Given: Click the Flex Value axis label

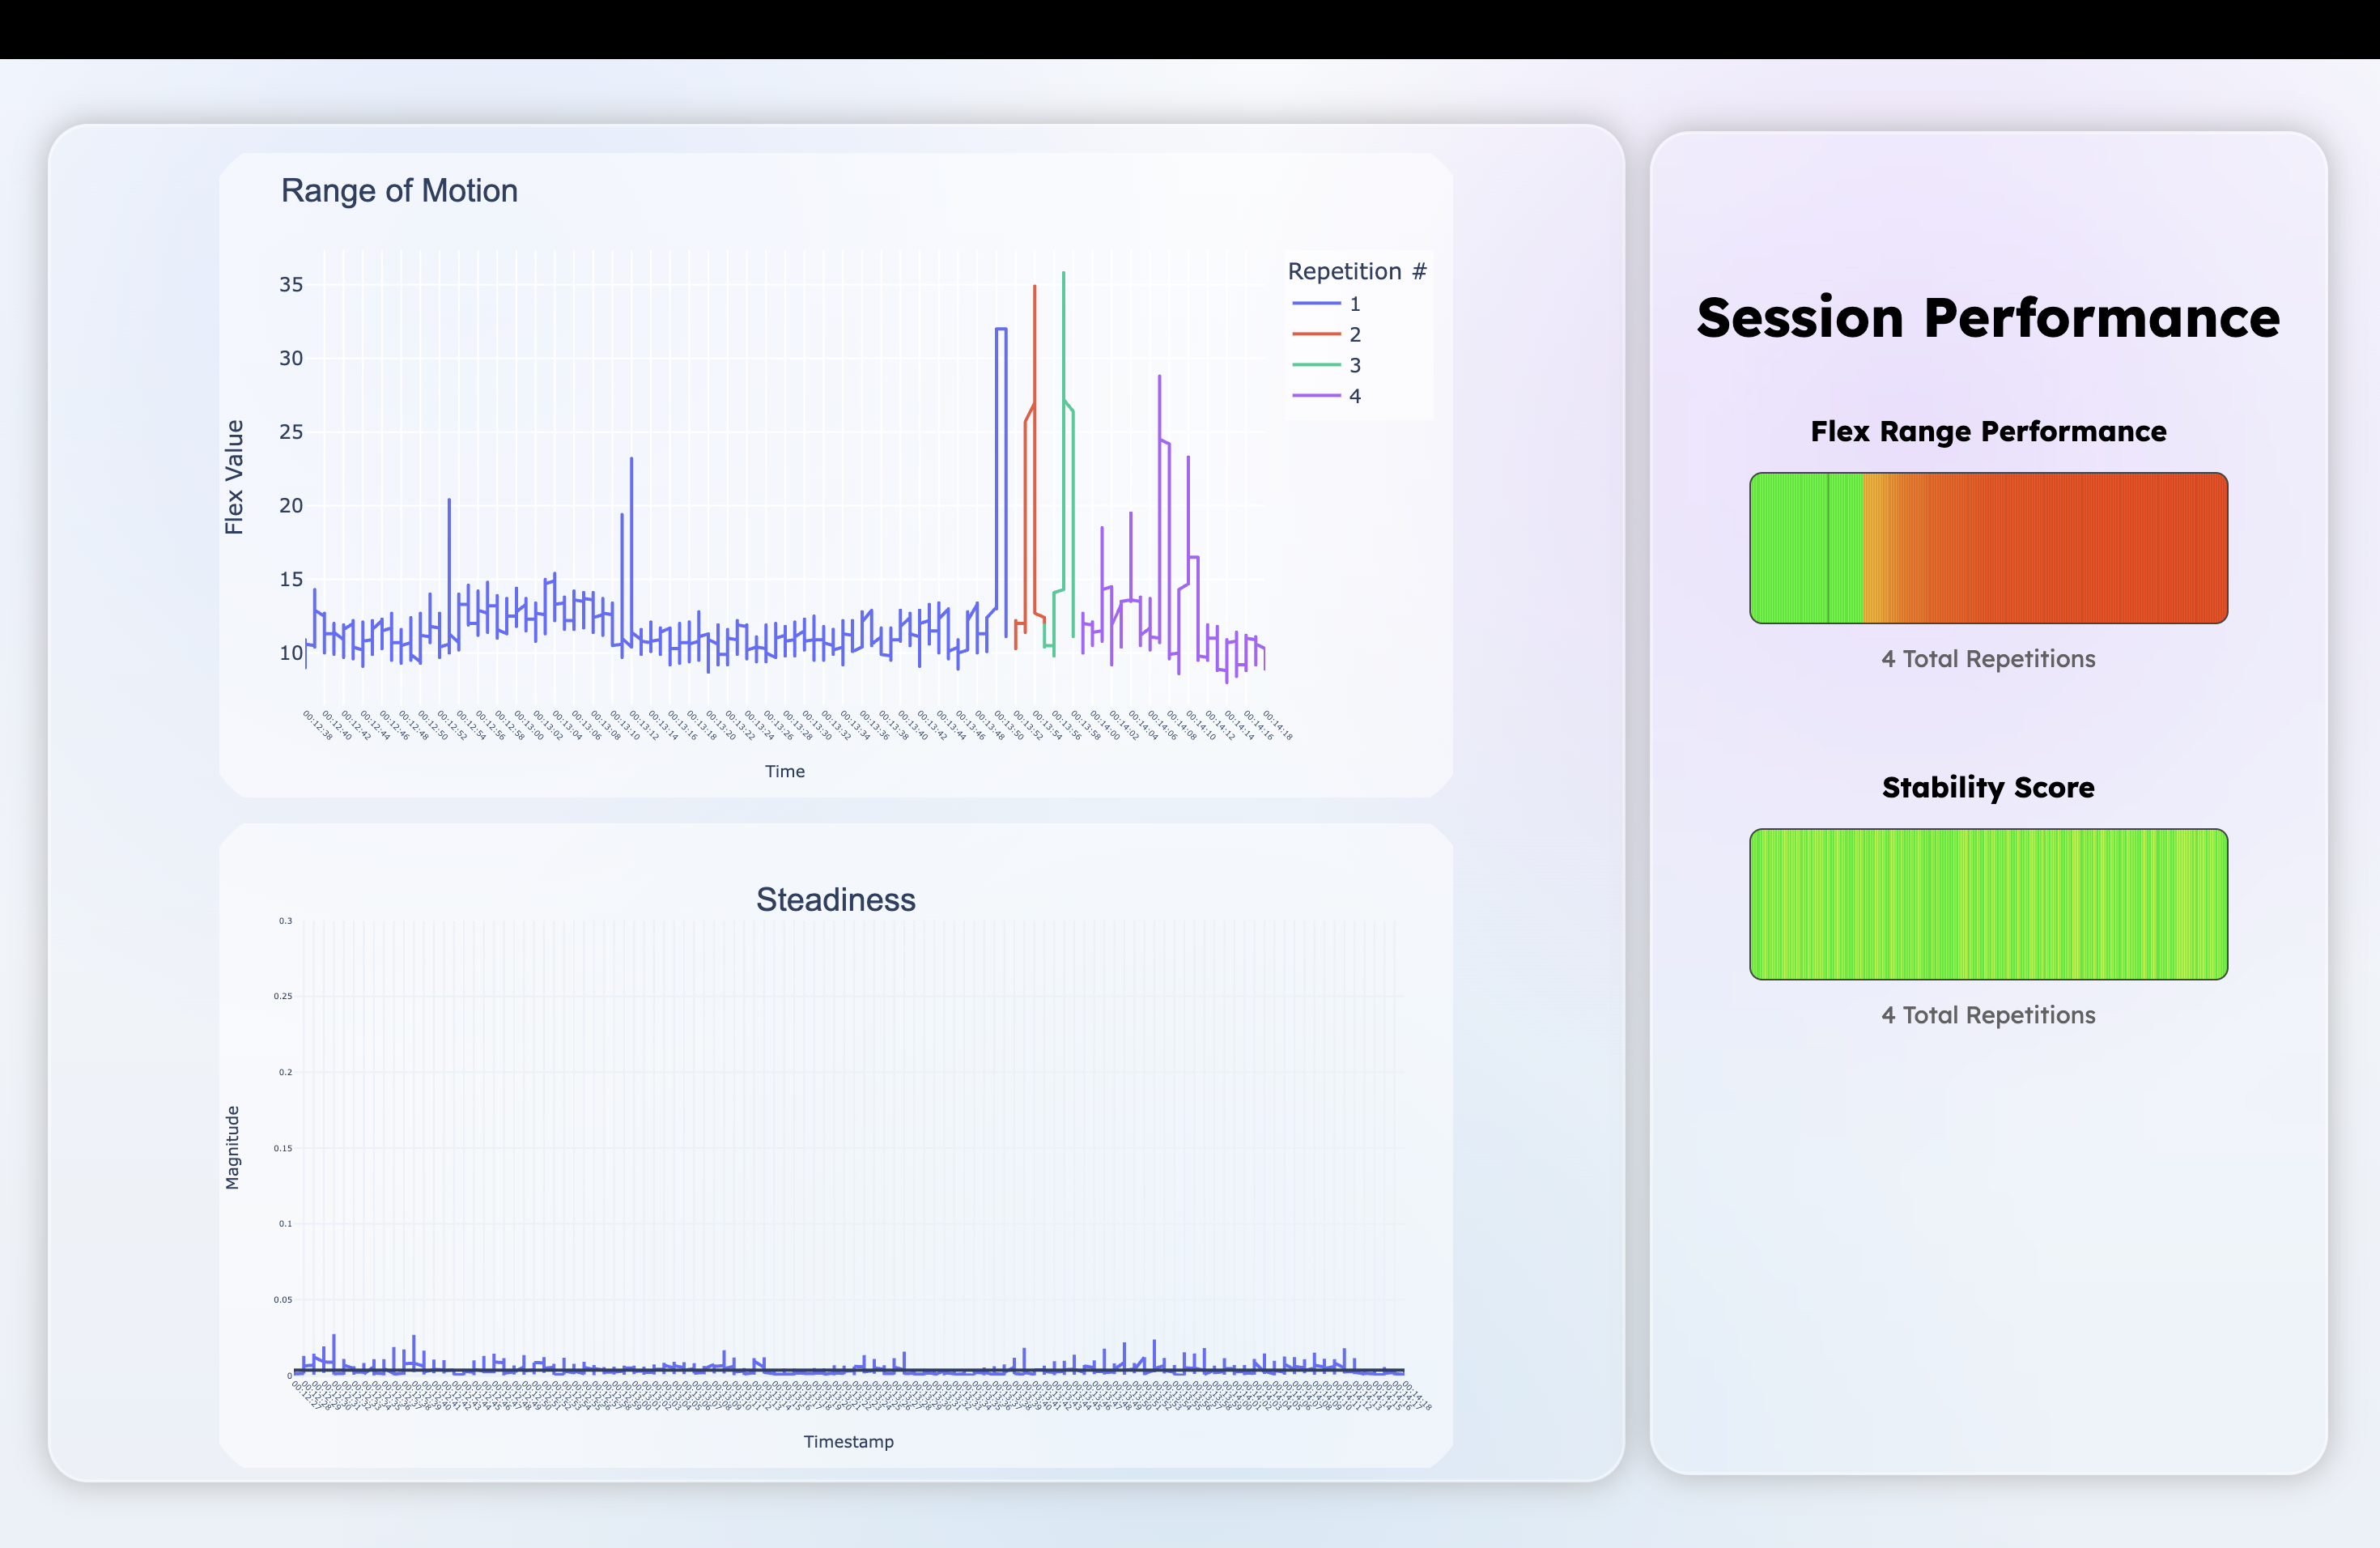Looking at the screenshot, I should point(234,477).
